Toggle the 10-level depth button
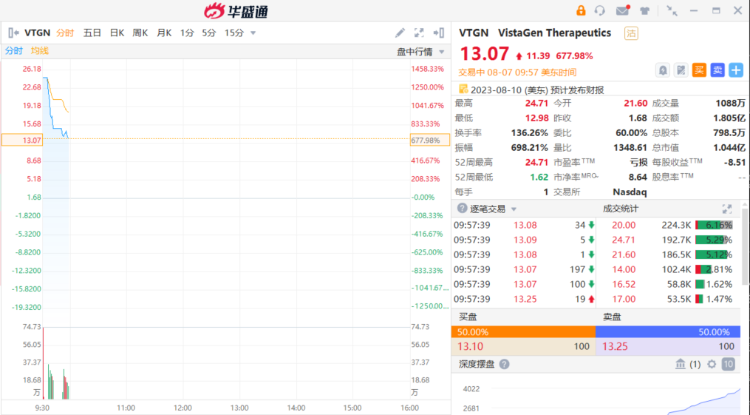Image resolution: width=750 pixels, height=415 pixels. [x=728, y=364]
